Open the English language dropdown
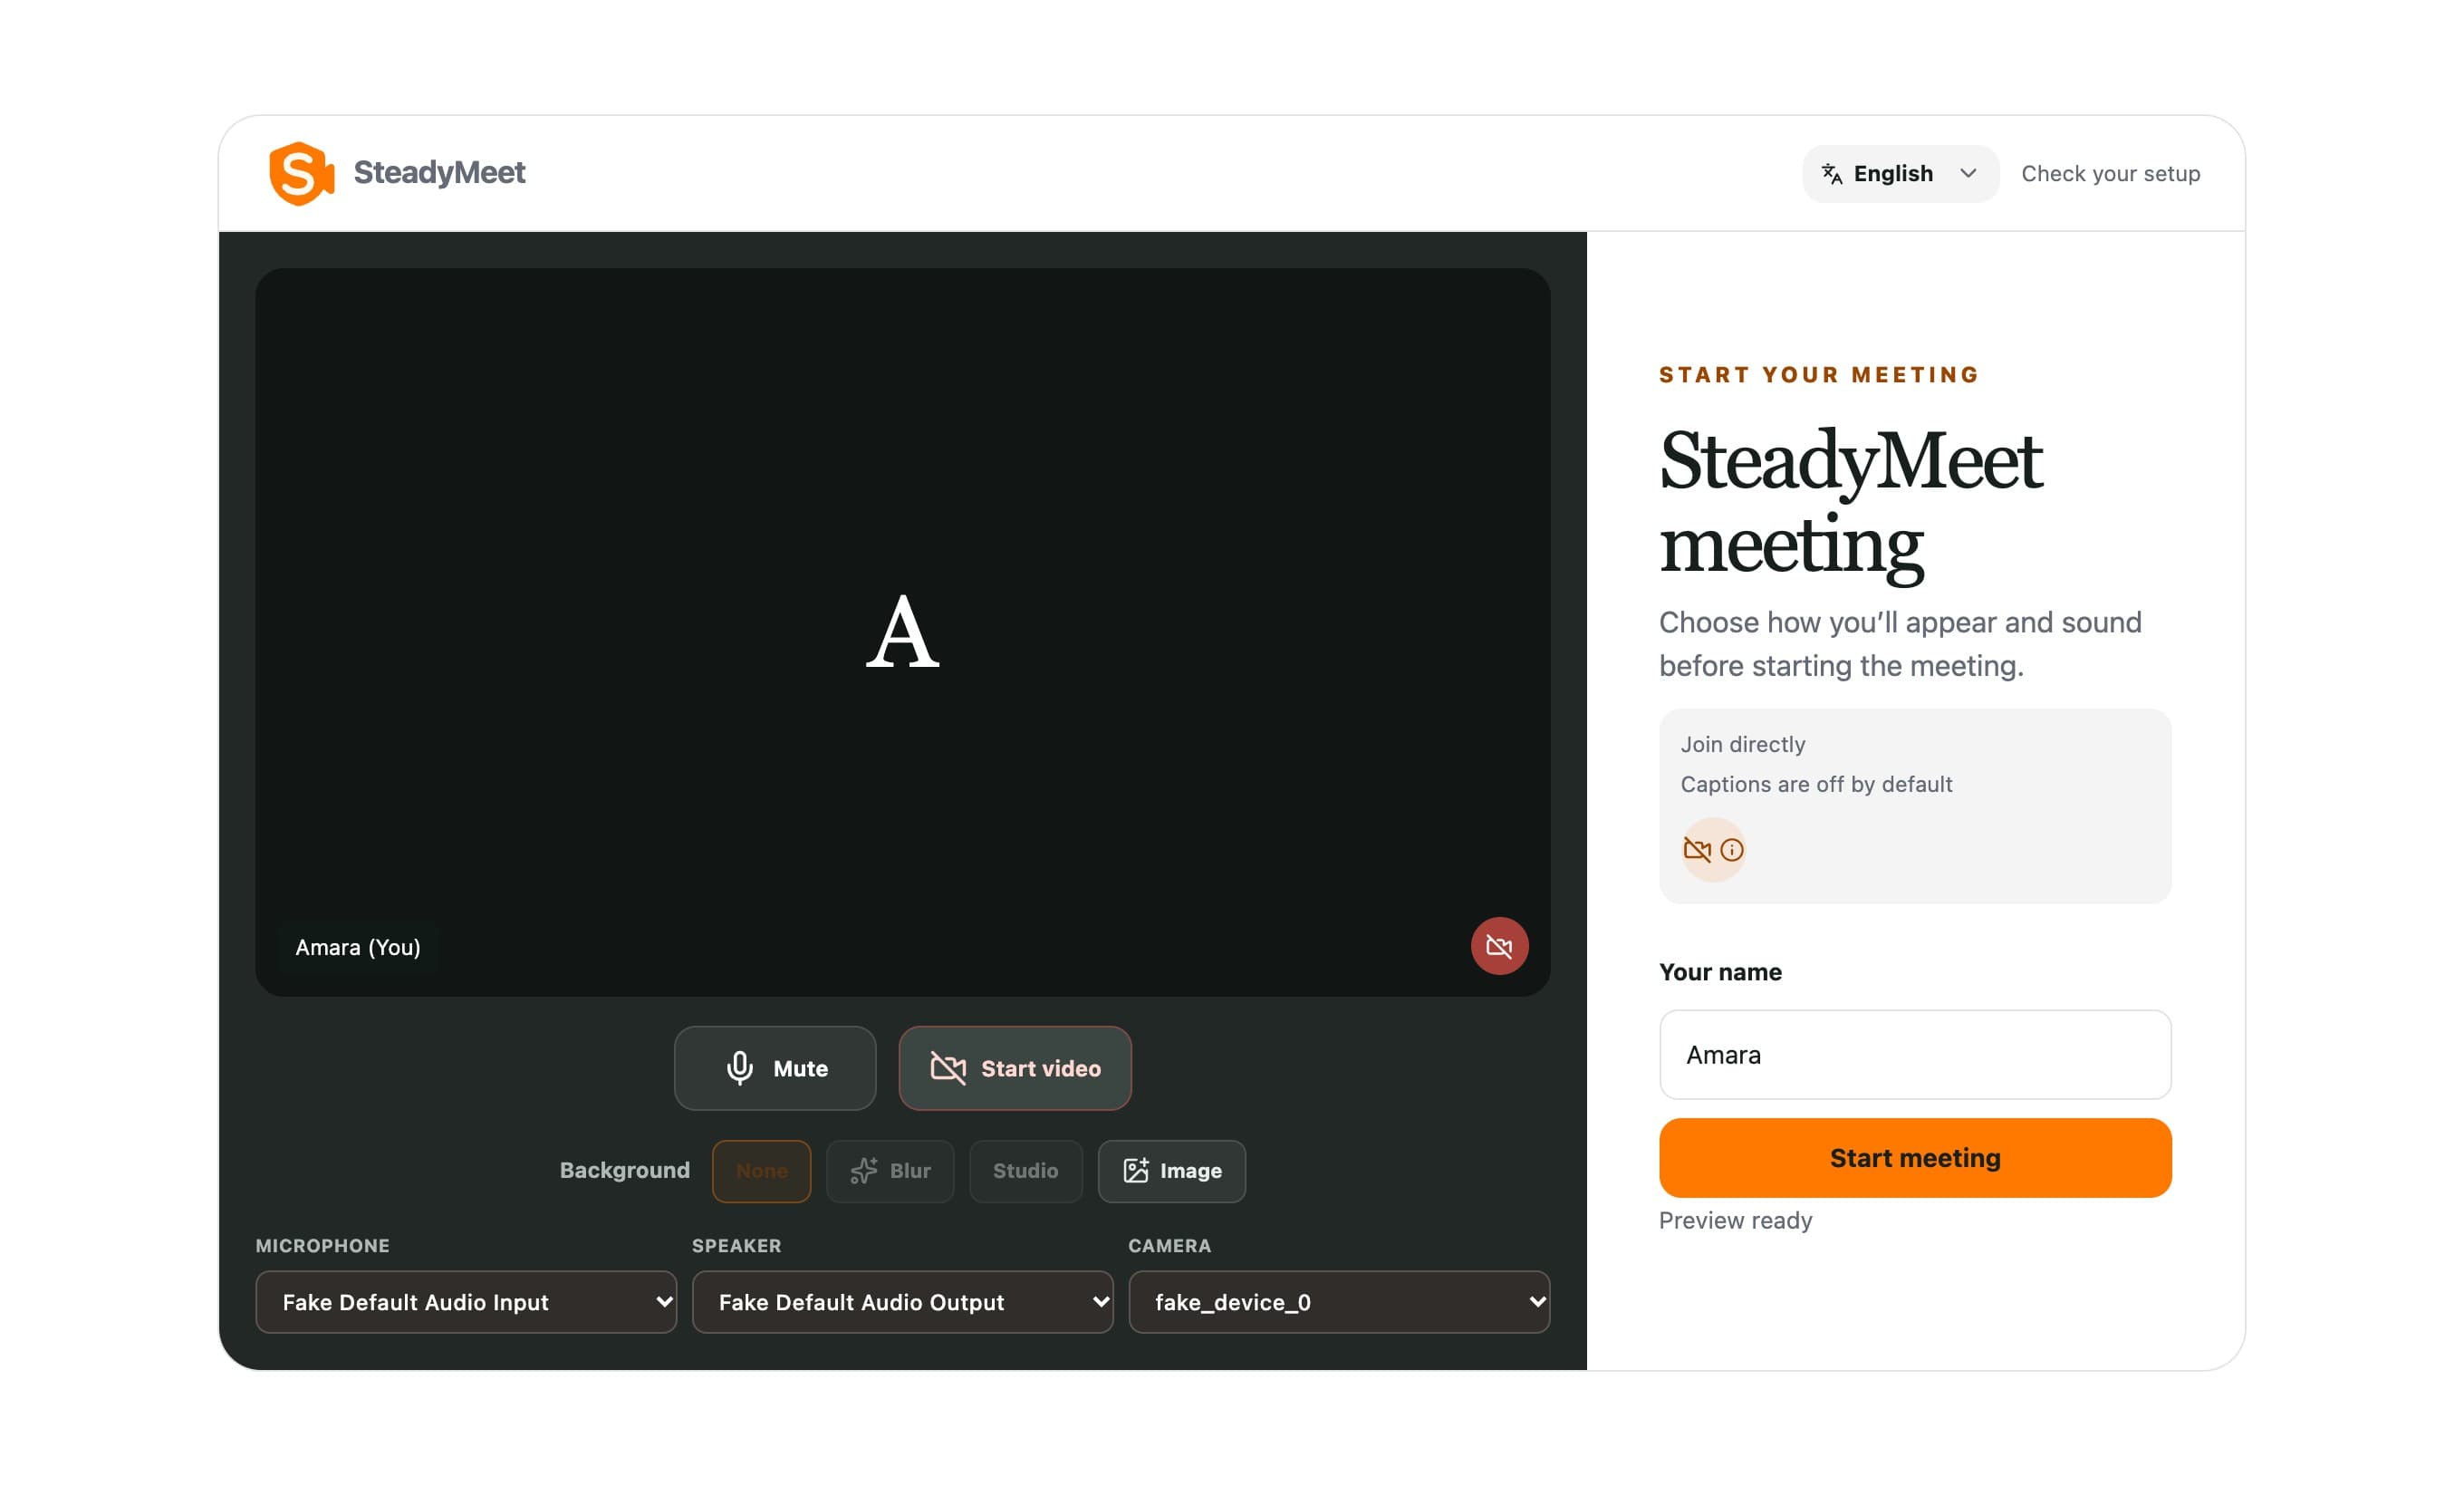The image size is (2464, 1486). [1900, 174]
